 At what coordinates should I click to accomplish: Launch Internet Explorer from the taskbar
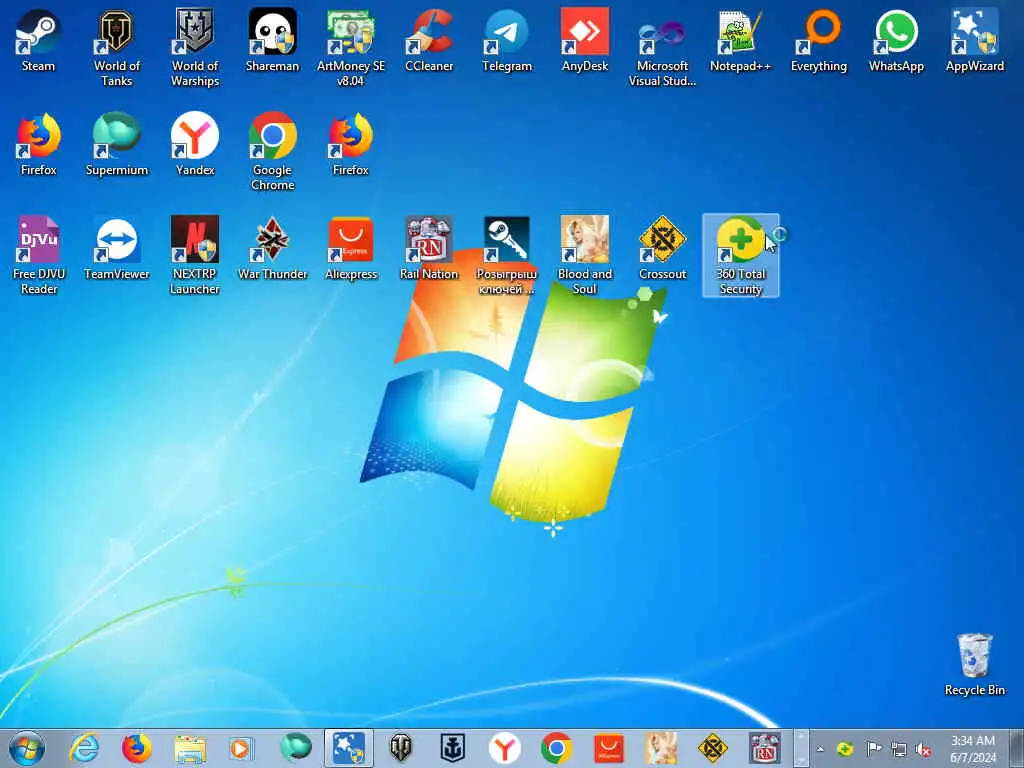(x=84, y=748)
